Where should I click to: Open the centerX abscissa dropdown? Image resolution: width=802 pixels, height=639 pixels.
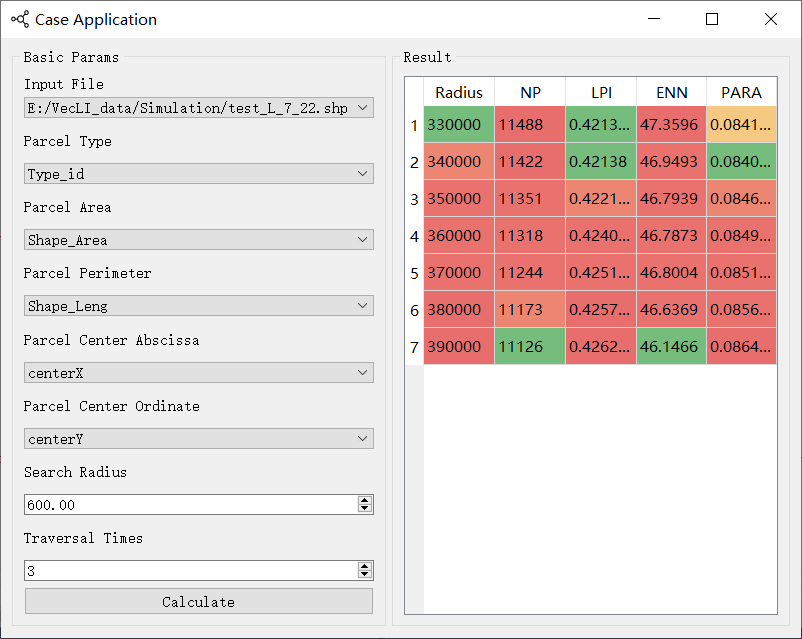click(x=198, y=373)
